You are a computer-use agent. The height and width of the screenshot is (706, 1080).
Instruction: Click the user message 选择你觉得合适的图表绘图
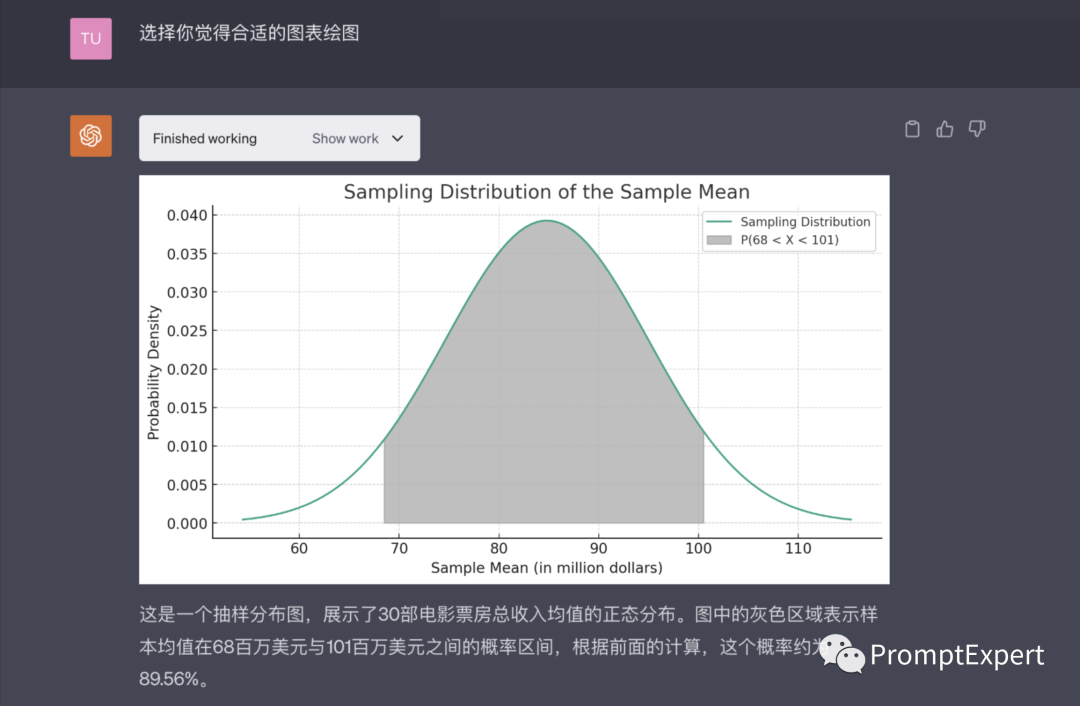(x=249, y=34)
